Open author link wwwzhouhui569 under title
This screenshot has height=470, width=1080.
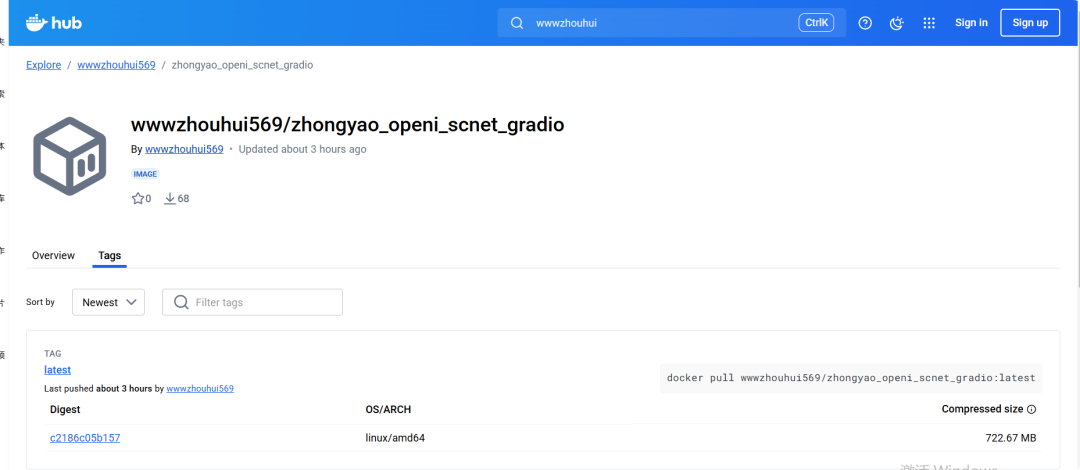(184, 149)
